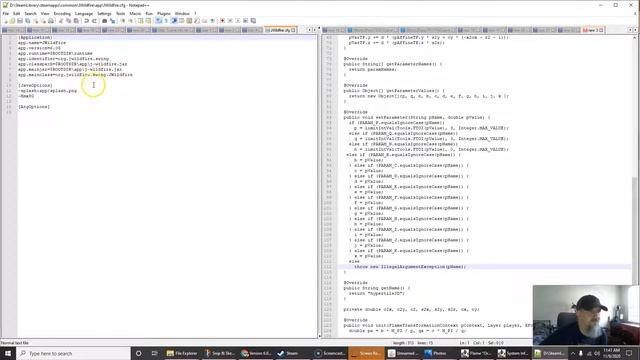The width and height of the screenshot is (640, 360).
Task: Open the Language menu
Action: point(84,13)
